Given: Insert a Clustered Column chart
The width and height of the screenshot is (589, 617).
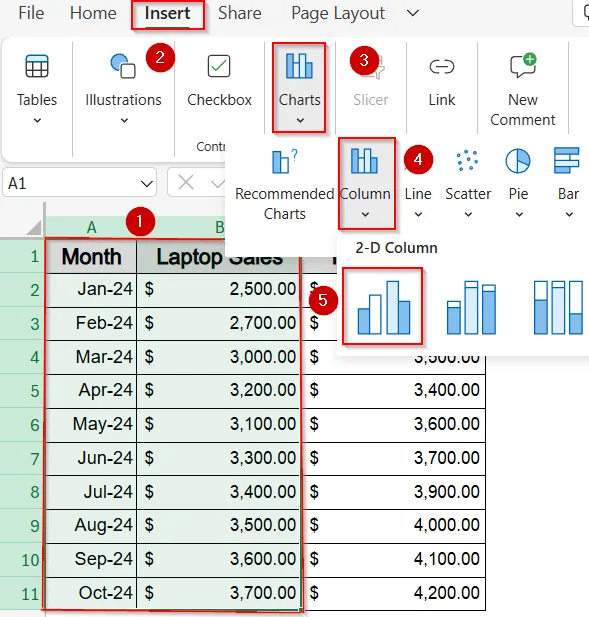Looking at the screenshot, I should pyautogui.click(x=384, y=307).
